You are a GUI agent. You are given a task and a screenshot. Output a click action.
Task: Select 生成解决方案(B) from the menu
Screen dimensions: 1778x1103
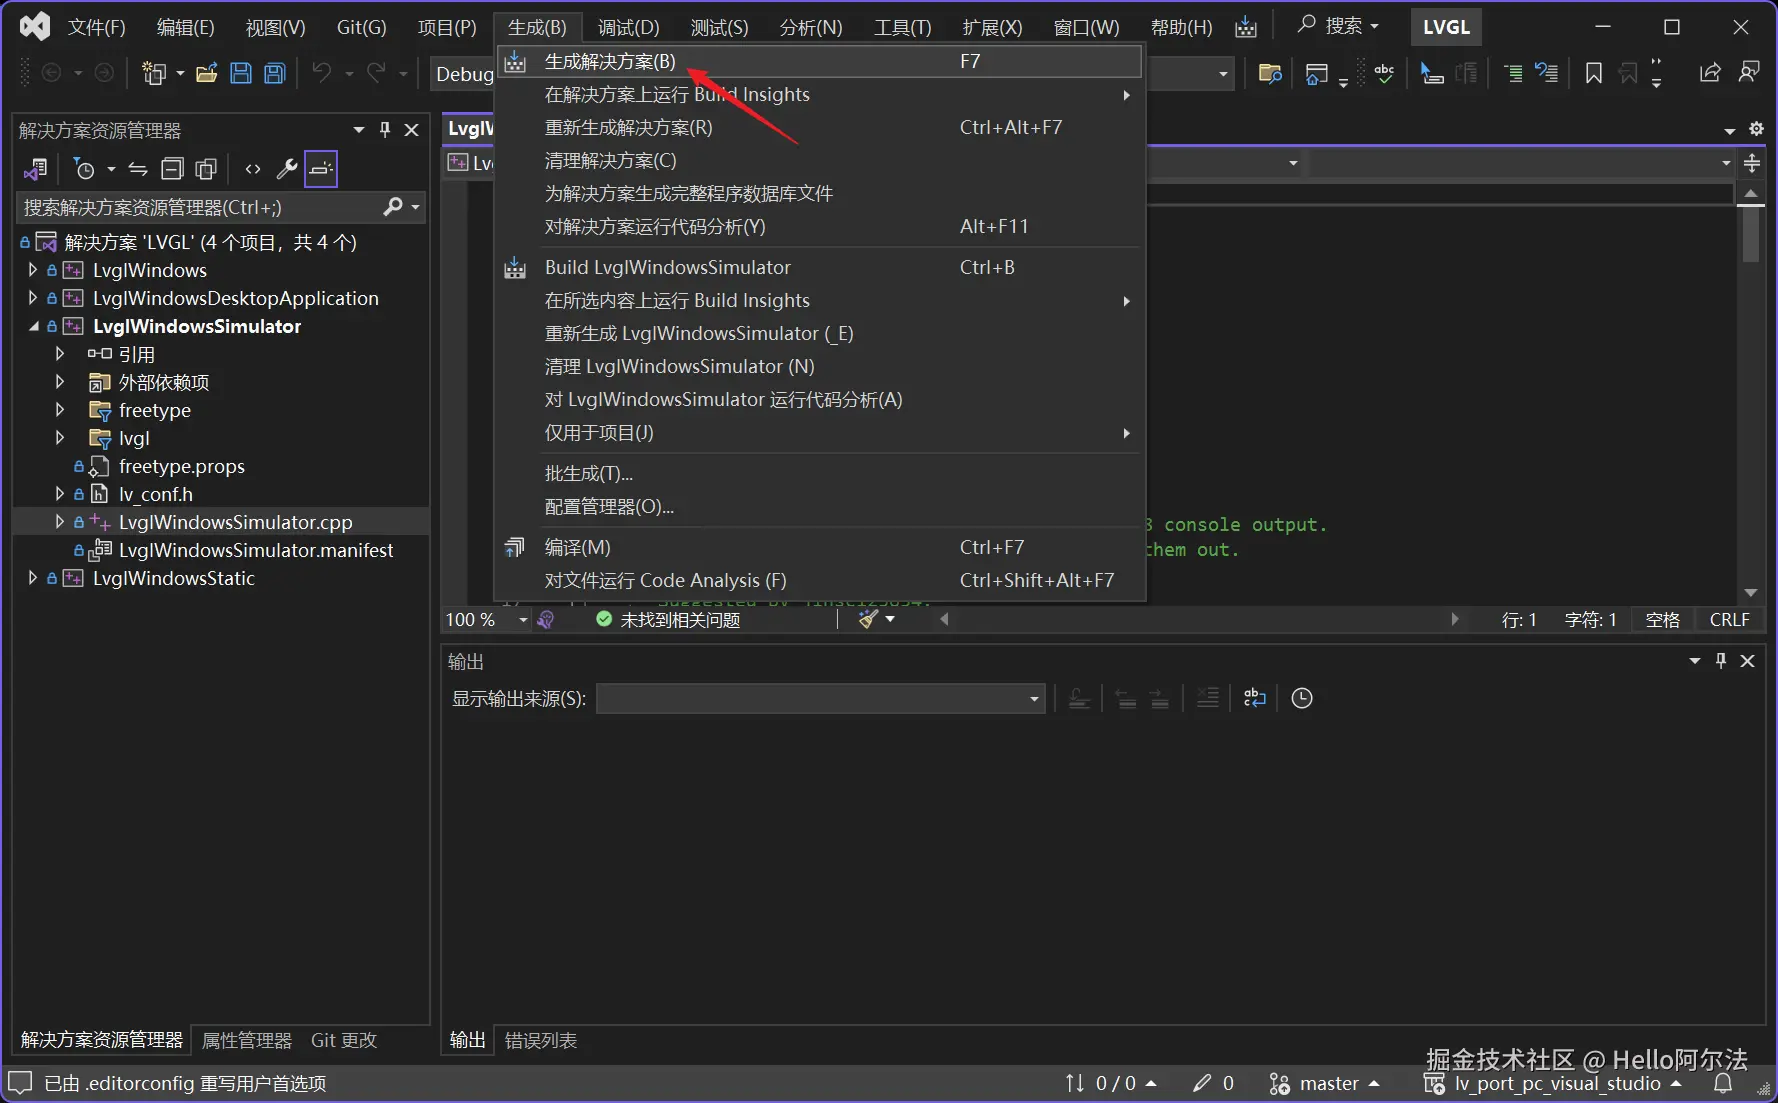(x=819, y=62)
